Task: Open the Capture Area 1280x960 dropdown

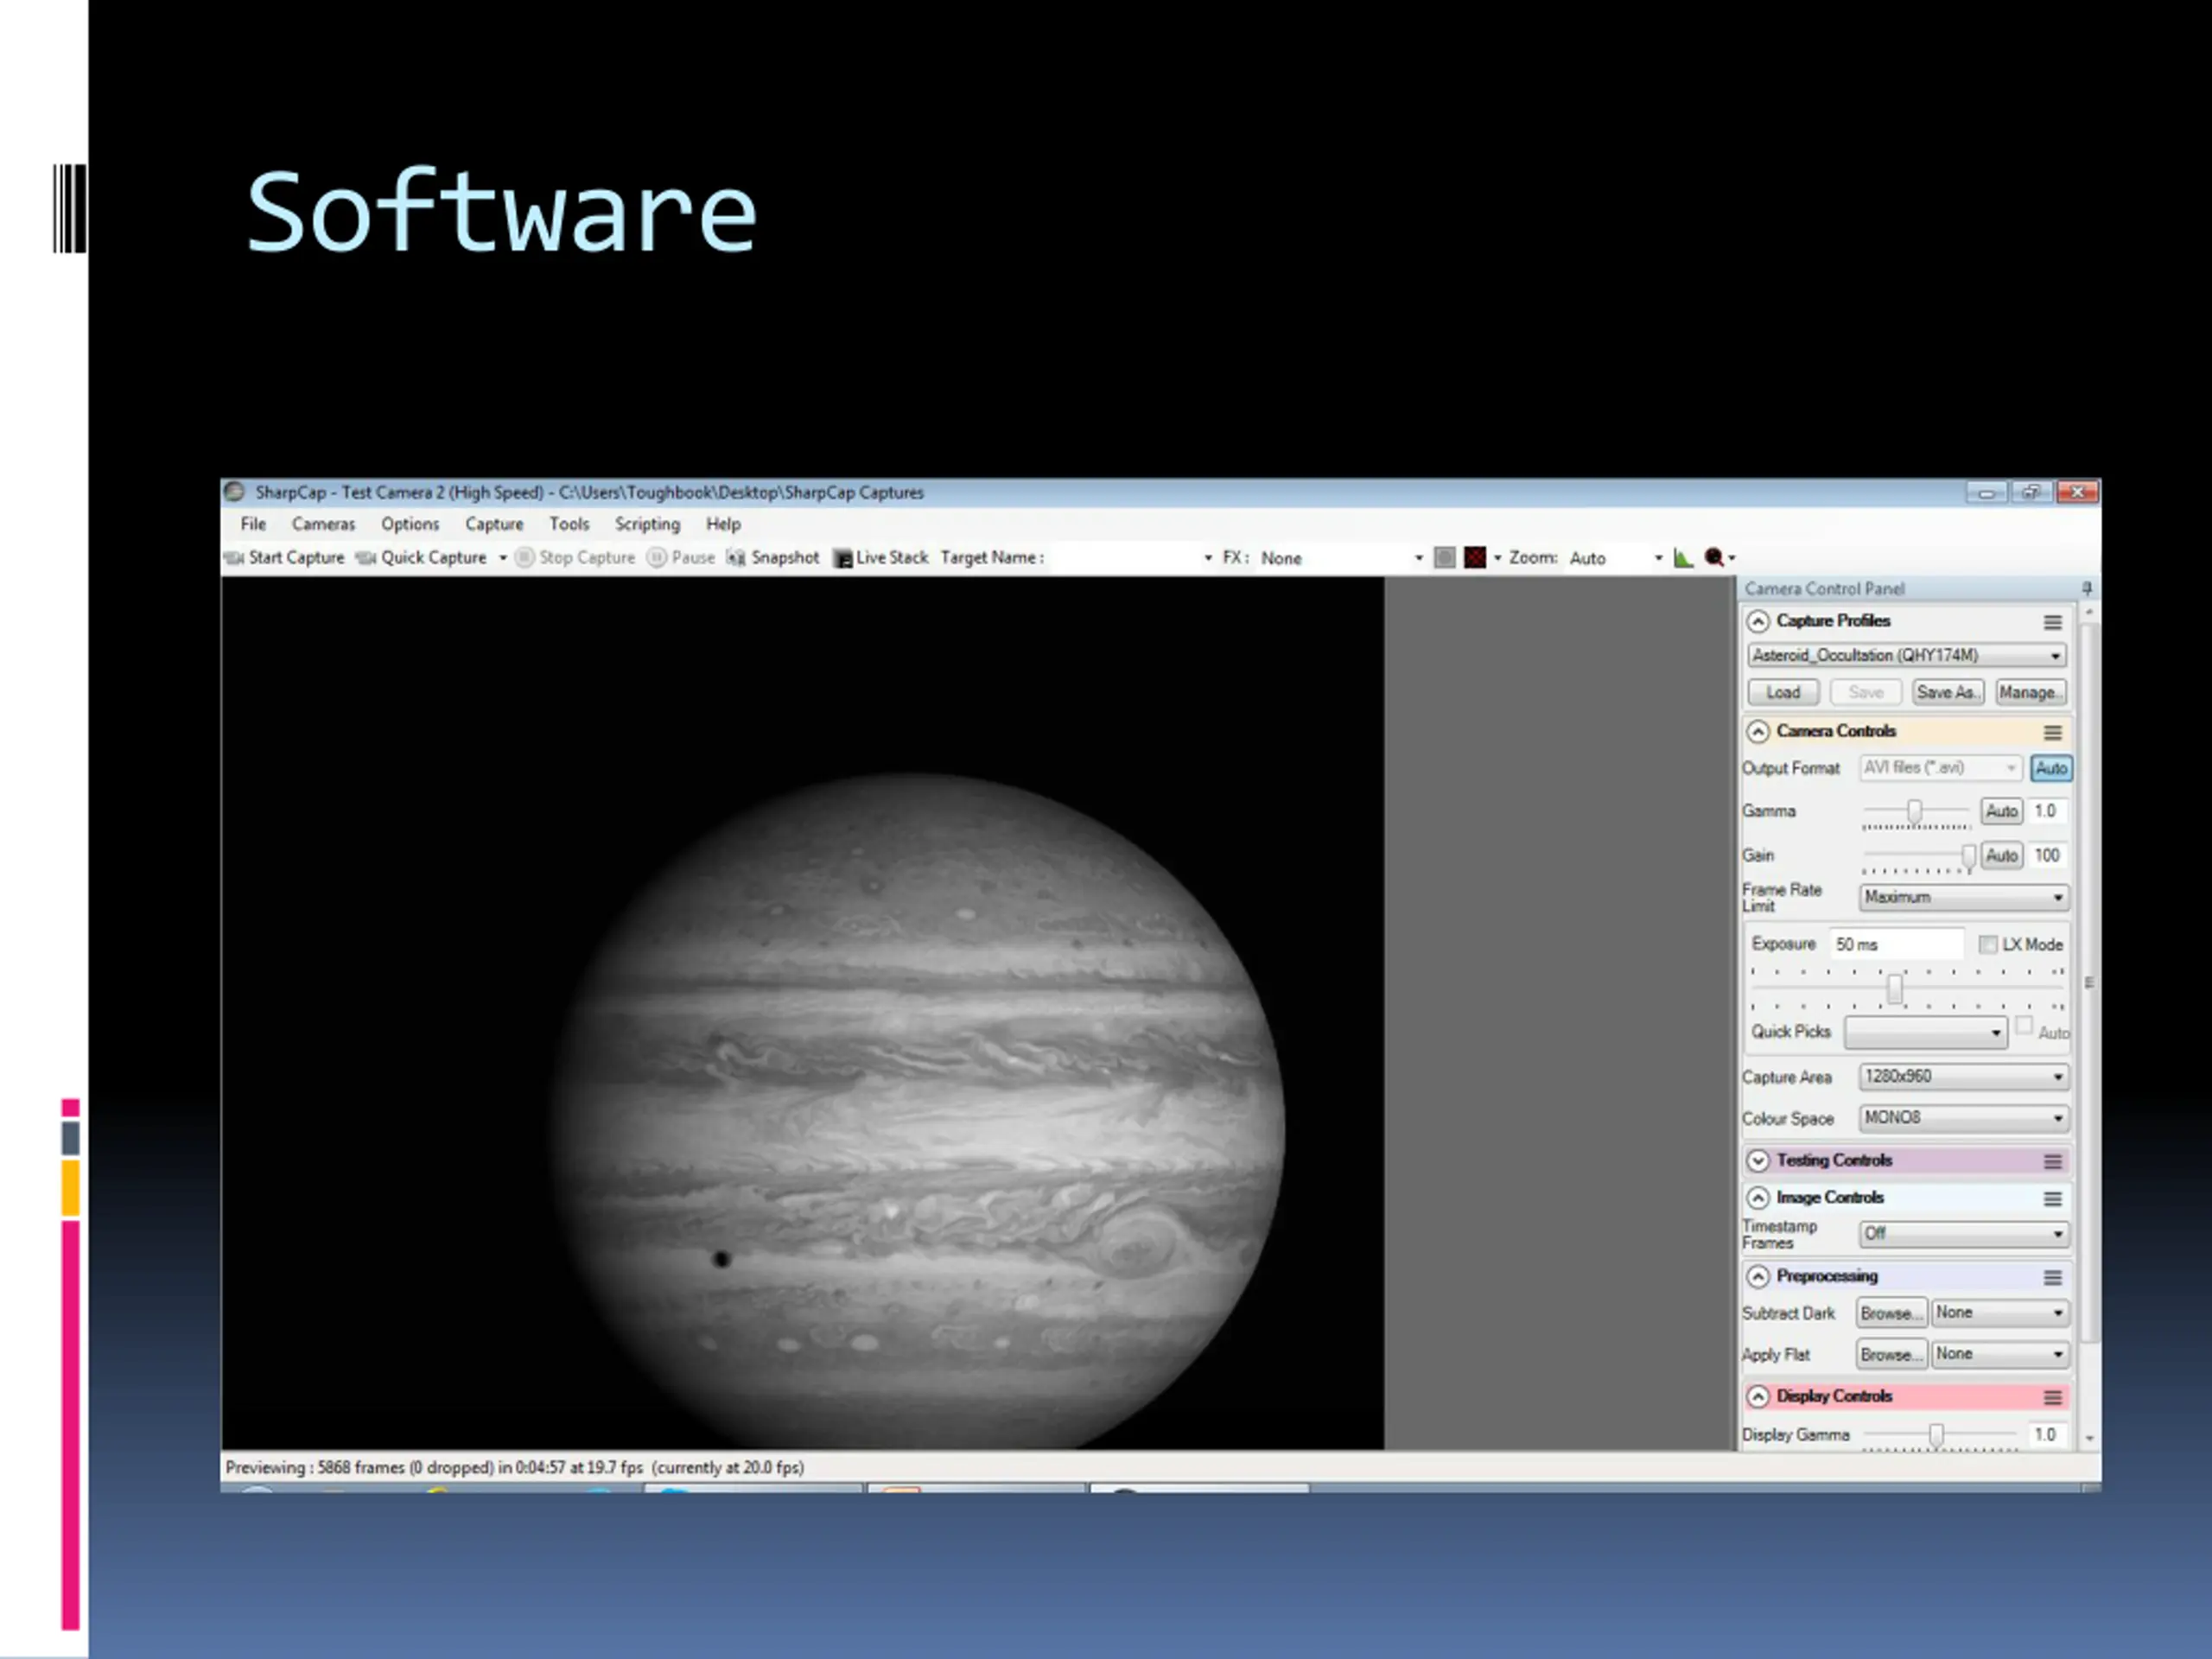Action: 1963,1077
